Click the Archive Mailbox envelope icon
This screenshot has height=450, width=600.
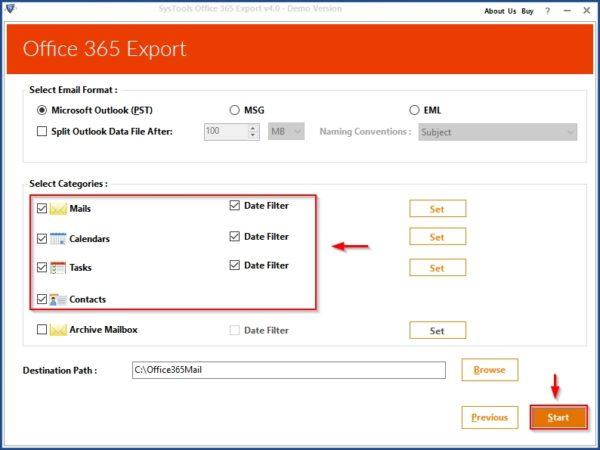pos(58,330)
